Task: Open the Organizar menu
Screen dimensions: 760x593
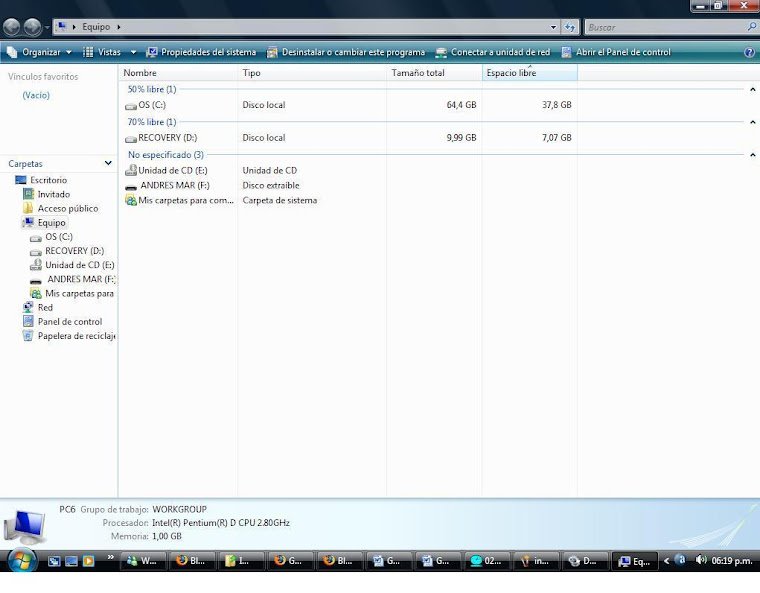Action: [x=39, y=52]
